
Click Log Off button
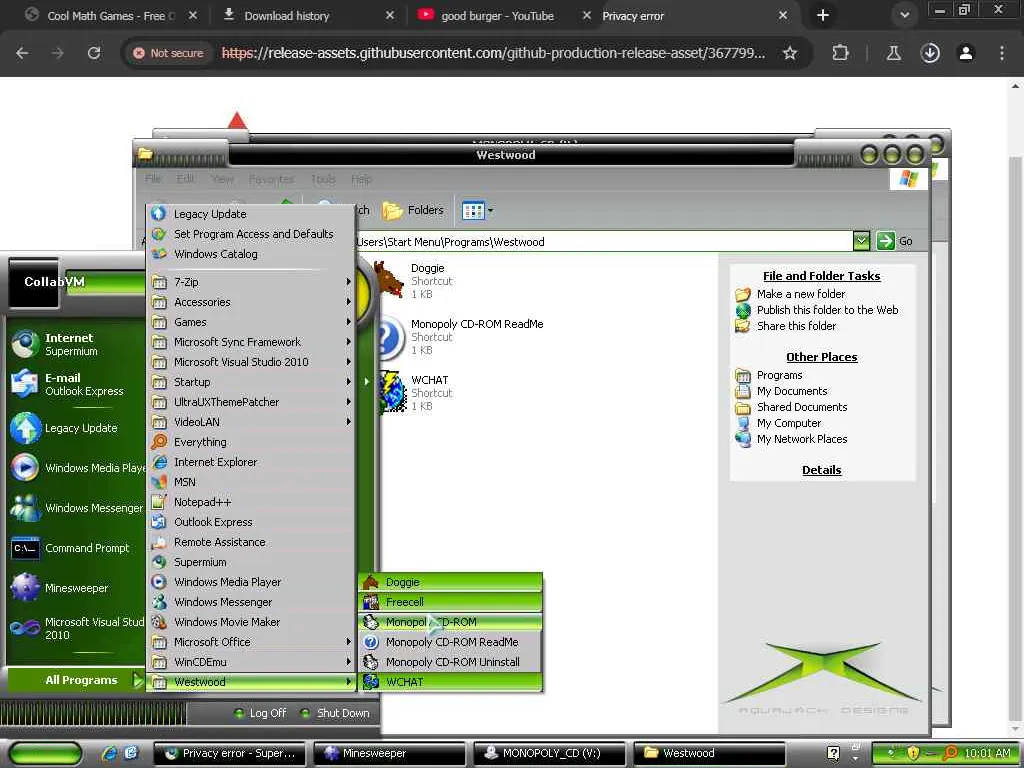261,713
